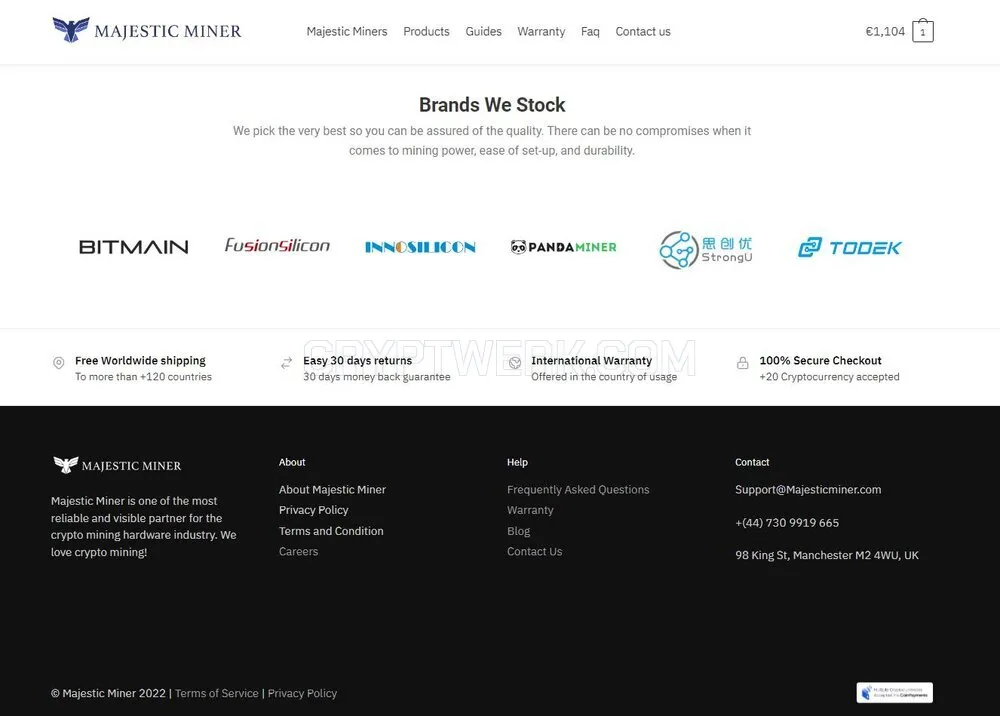The height and width of the screenshot is (716, 1000).
Task: Click the © Majestic Miner 2022 text
Action: [108, 693]
